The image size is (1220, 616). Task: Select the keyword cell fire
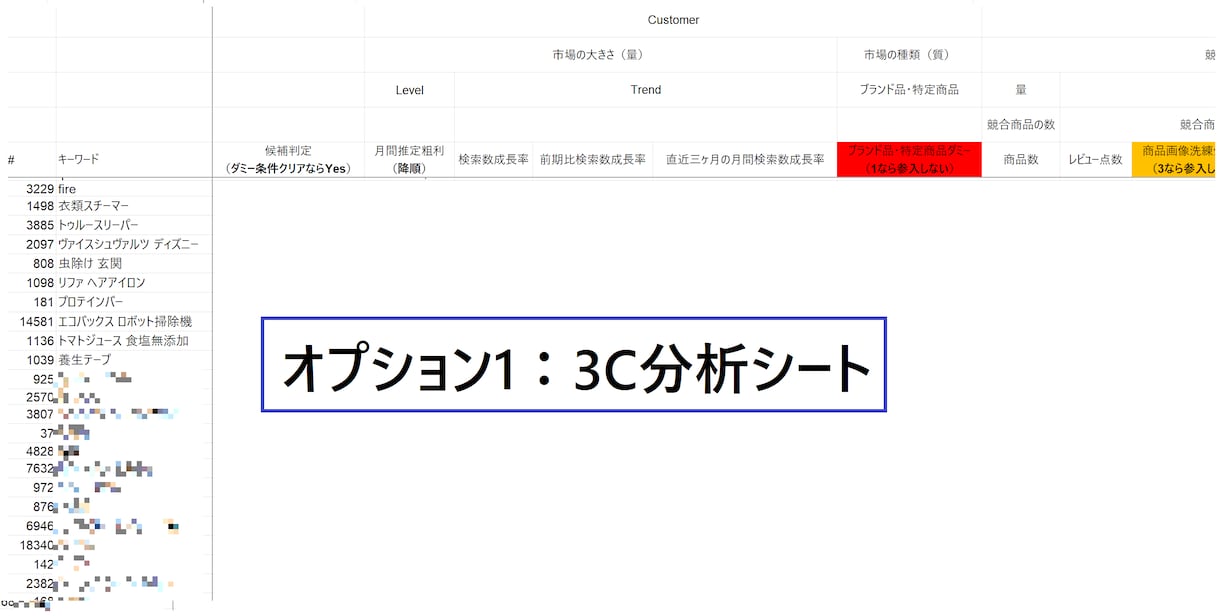click(x=134, y=189)
